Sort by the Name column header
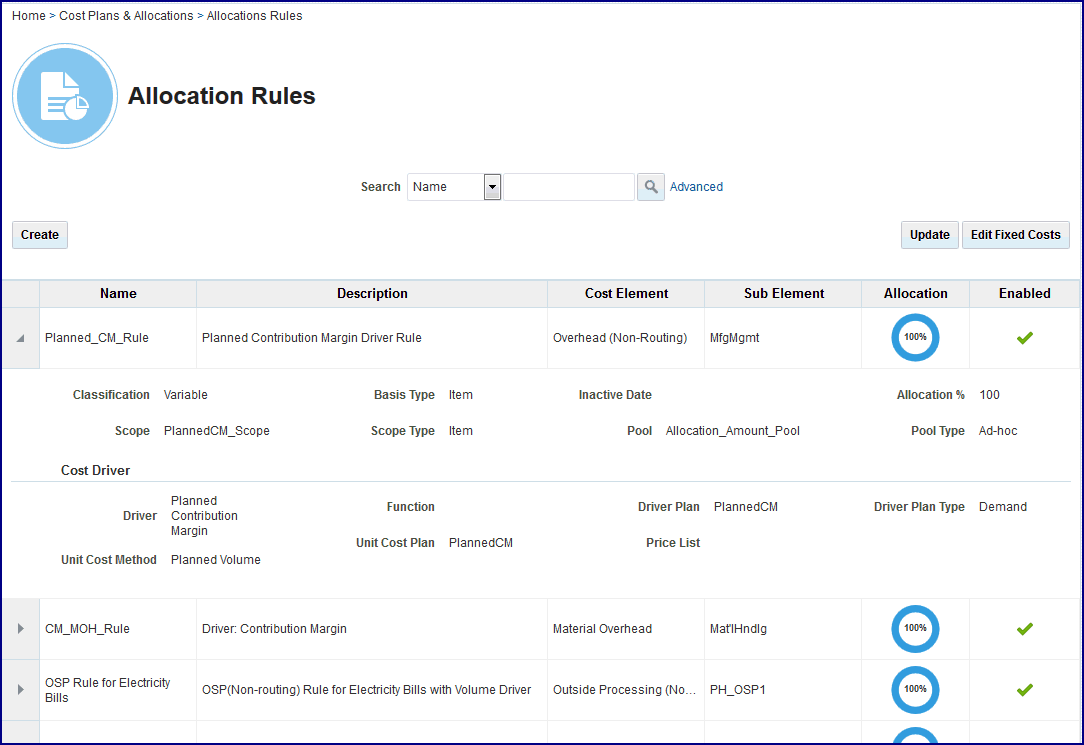This screenshot has height=745, width=1084. tap(118, 293)
